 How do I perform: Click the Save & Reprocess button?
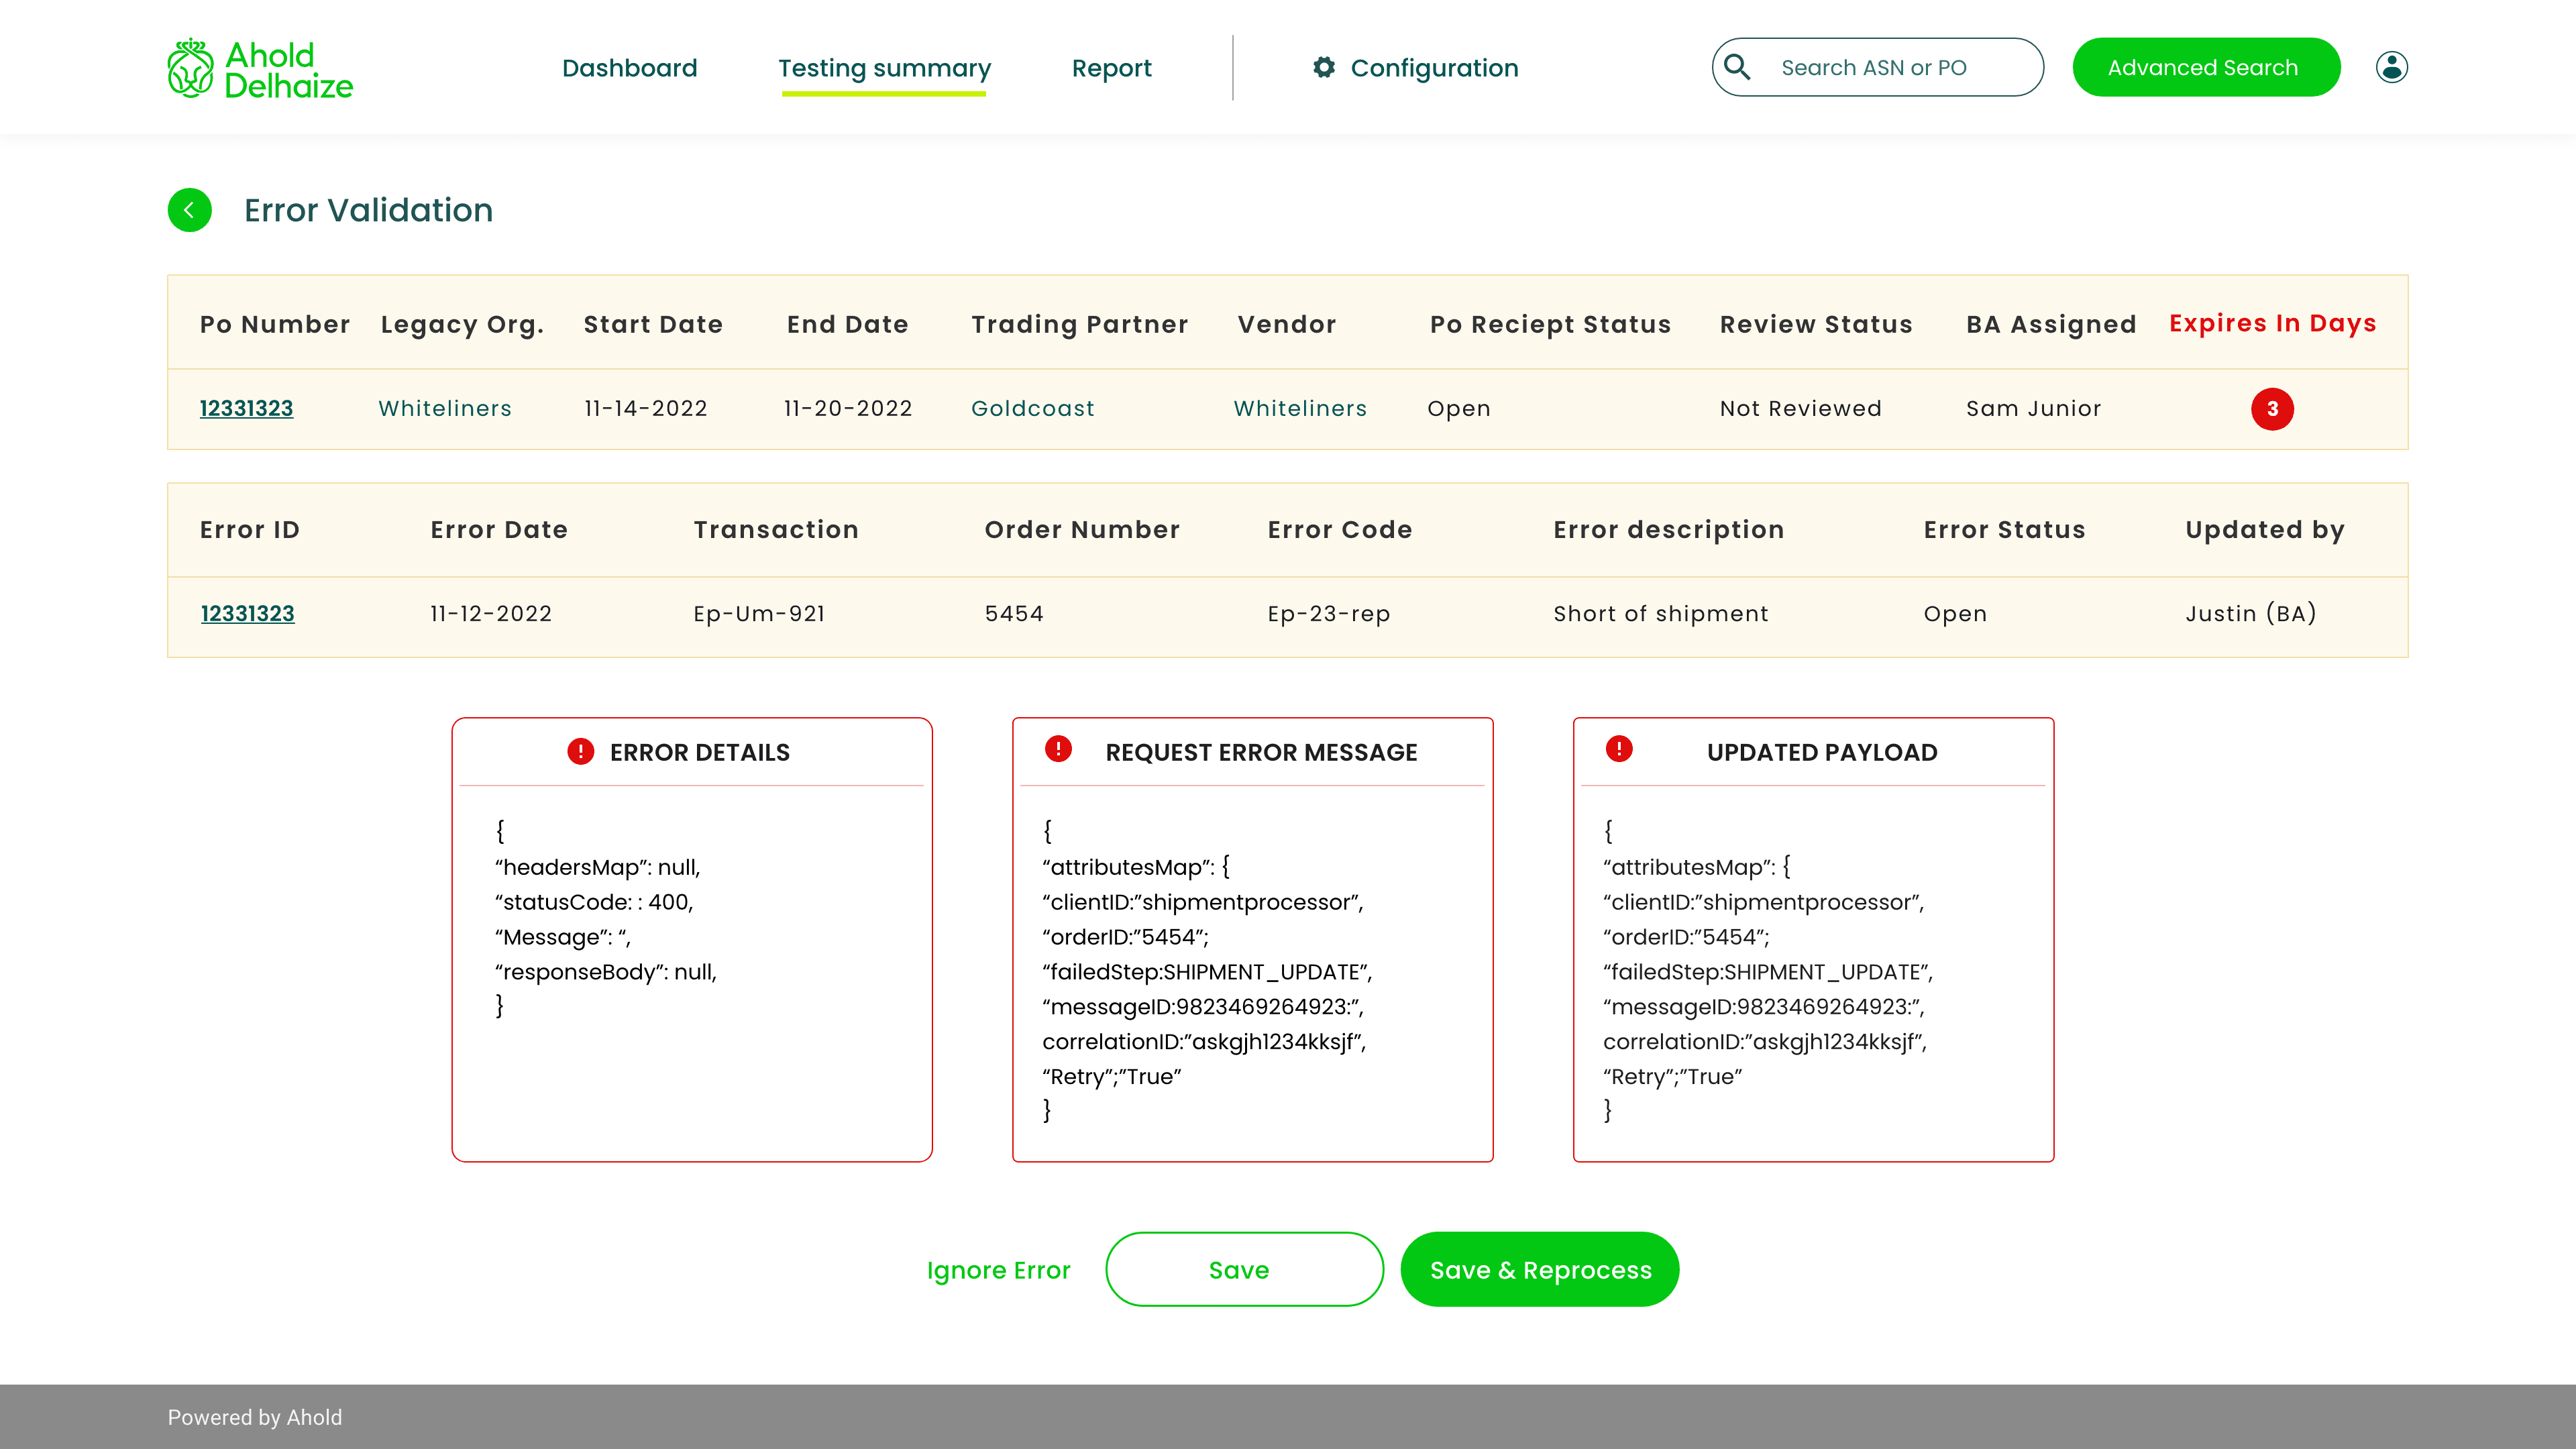(1539, 1269)
